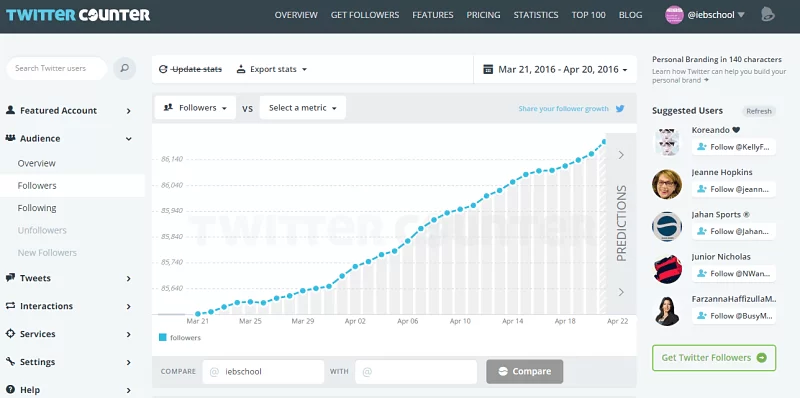Click the Services crosshair icon
800x398 pixels.
click(10, 334)
